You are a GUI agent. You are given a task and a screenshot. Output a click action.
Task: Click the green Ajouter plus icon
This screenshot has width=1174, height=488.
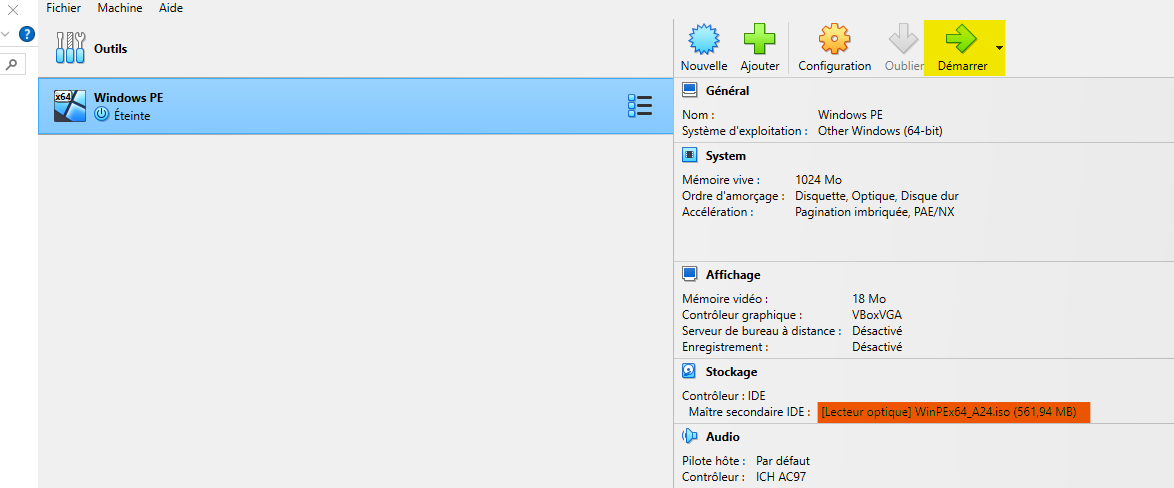[x=760, y=40]
